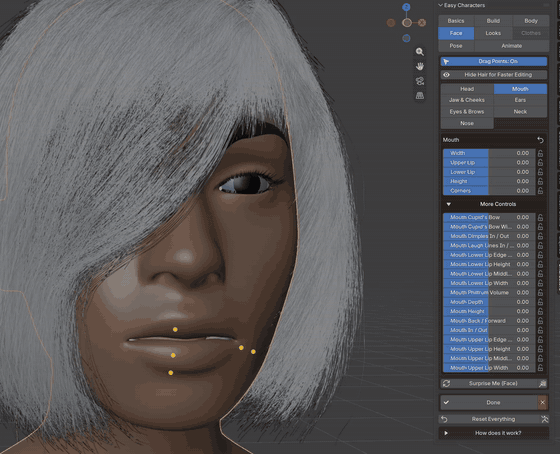
Task: Toggle lock for Width slider
Action: coord(540,153)
